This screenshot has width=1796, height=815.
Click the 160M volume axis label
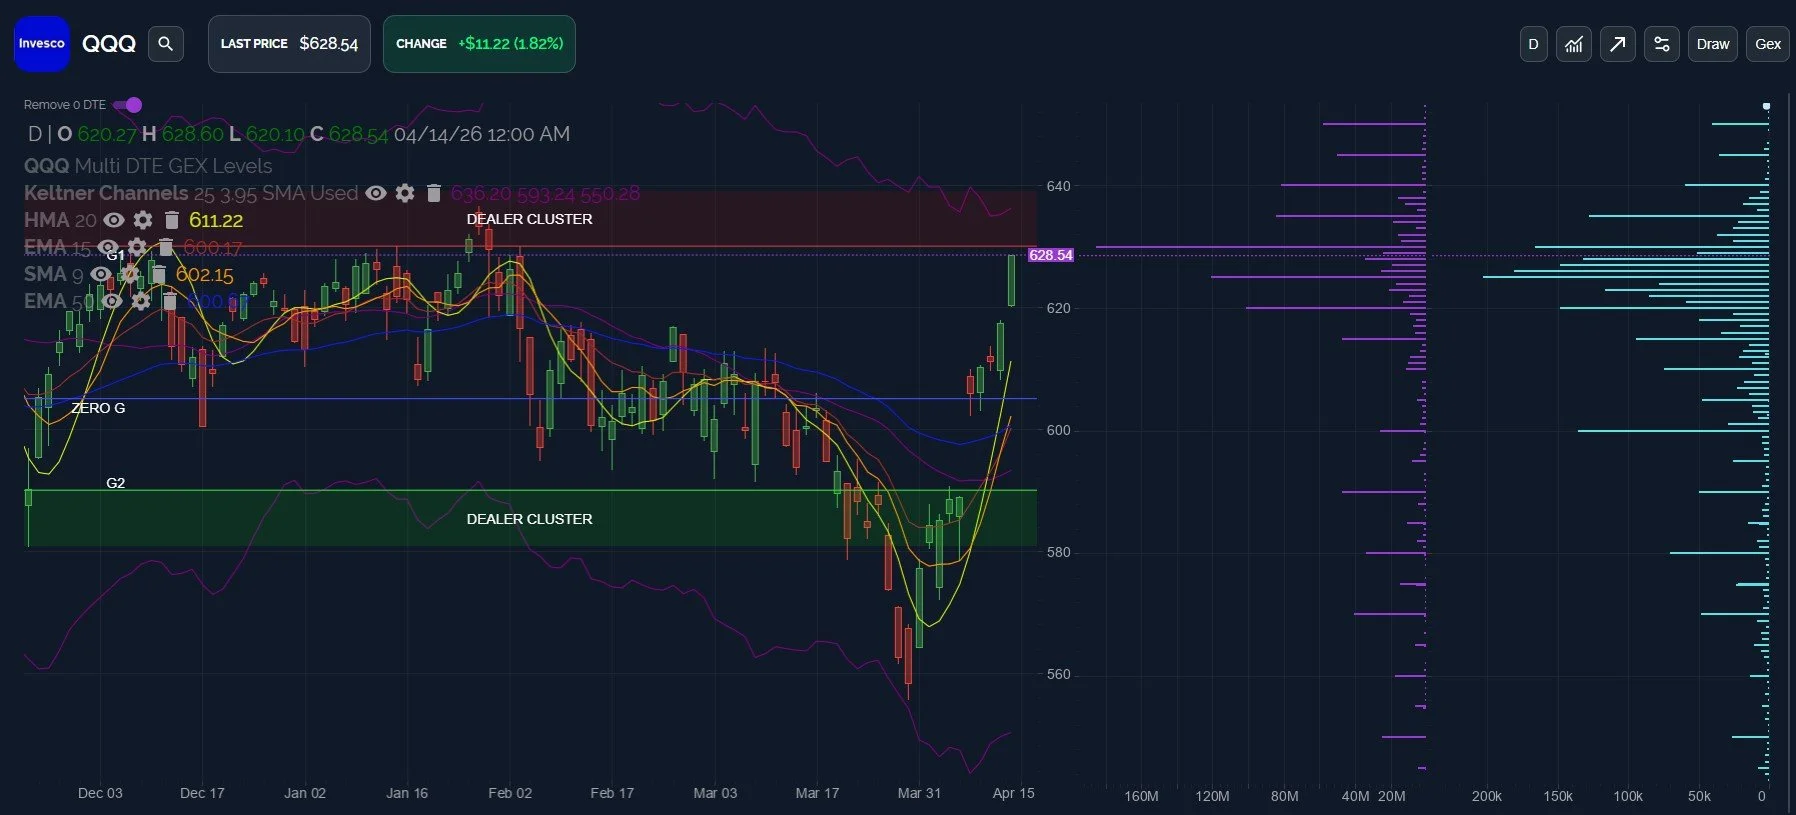1141,797
